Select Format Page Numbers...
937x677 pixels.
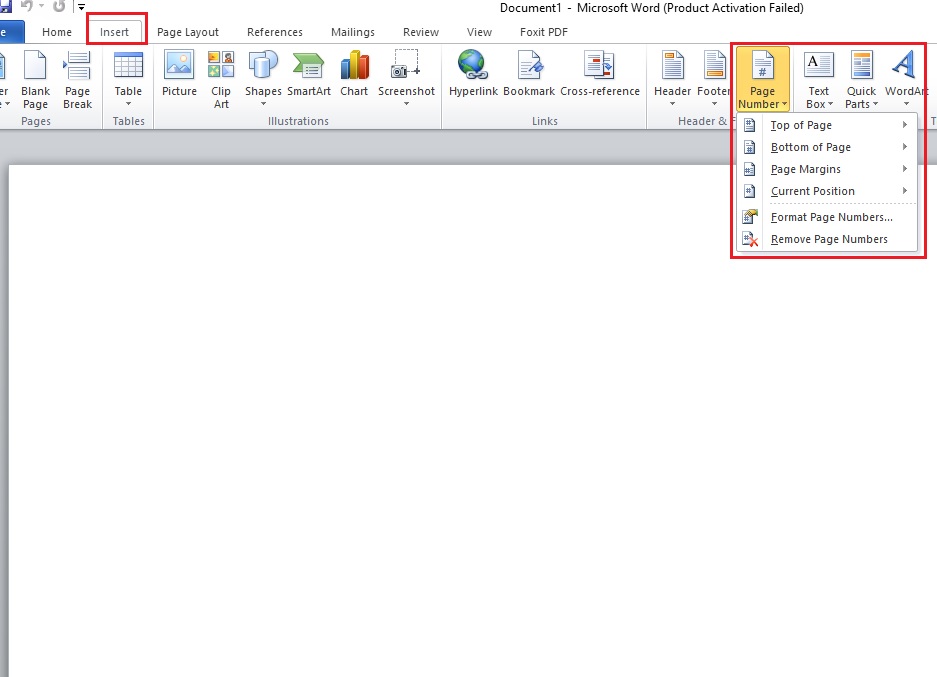[827, 217]
